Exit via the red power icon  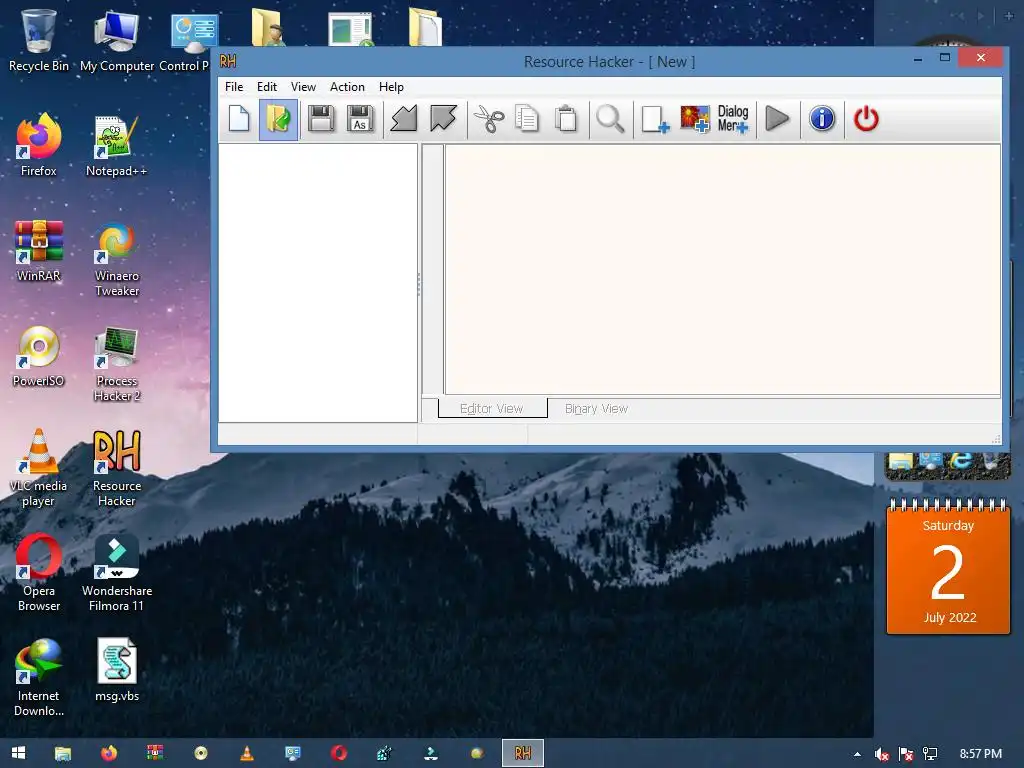tap(866, 119)
